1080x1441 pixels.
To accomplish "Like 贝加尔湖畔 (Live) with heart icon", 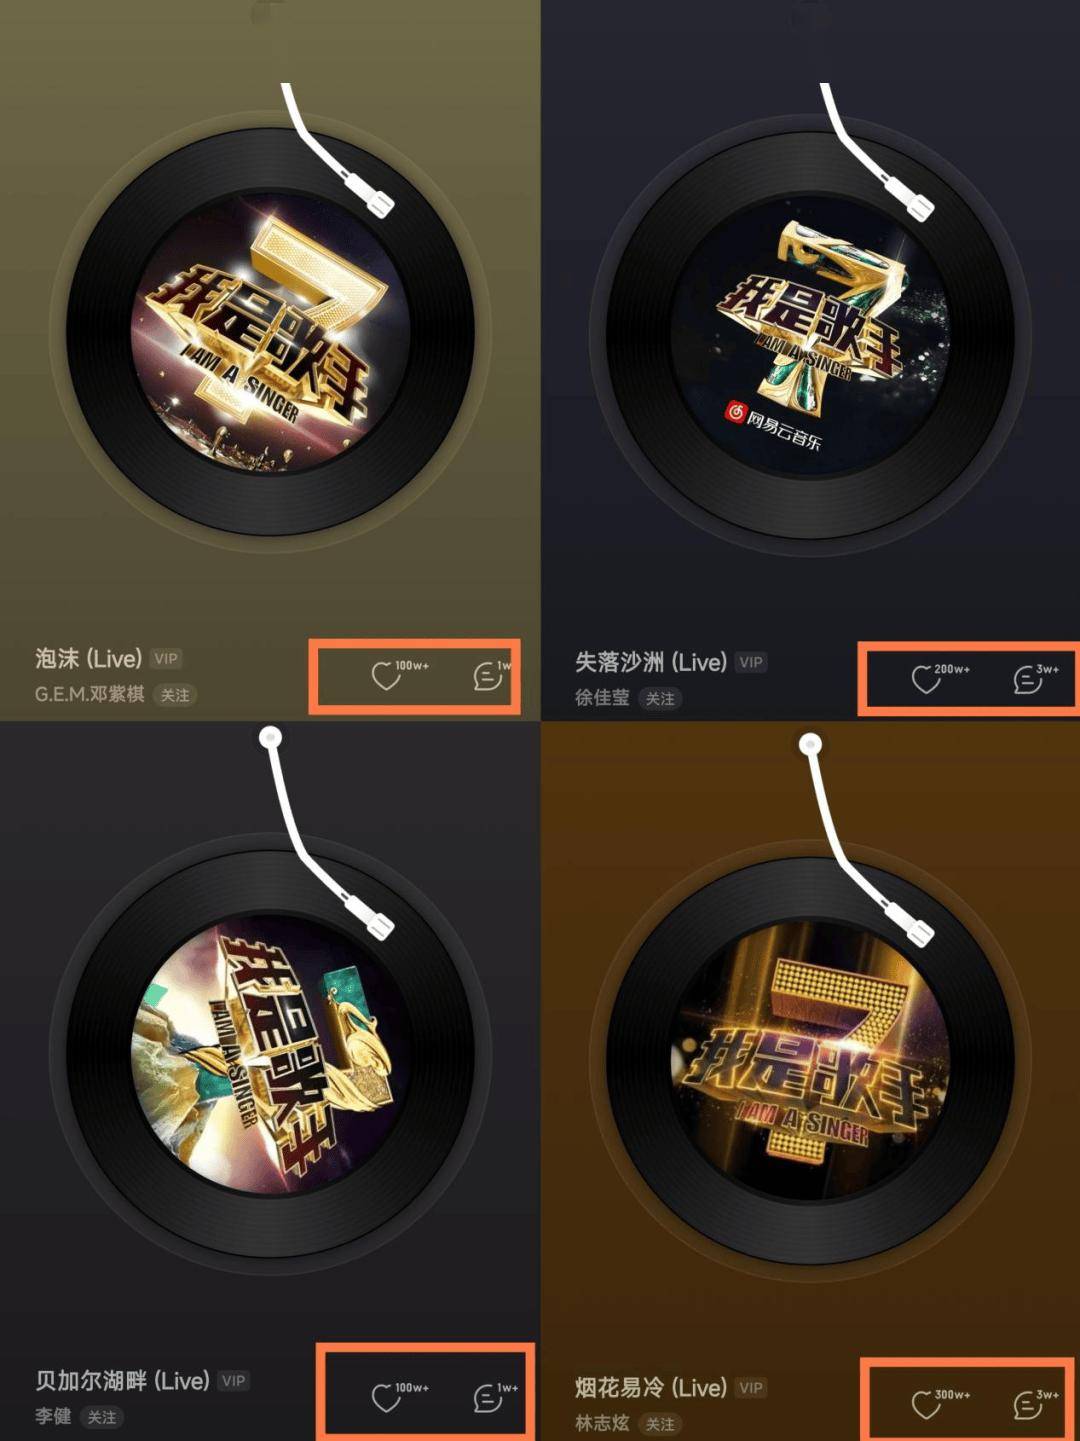I will click(x=387, y=1397).
